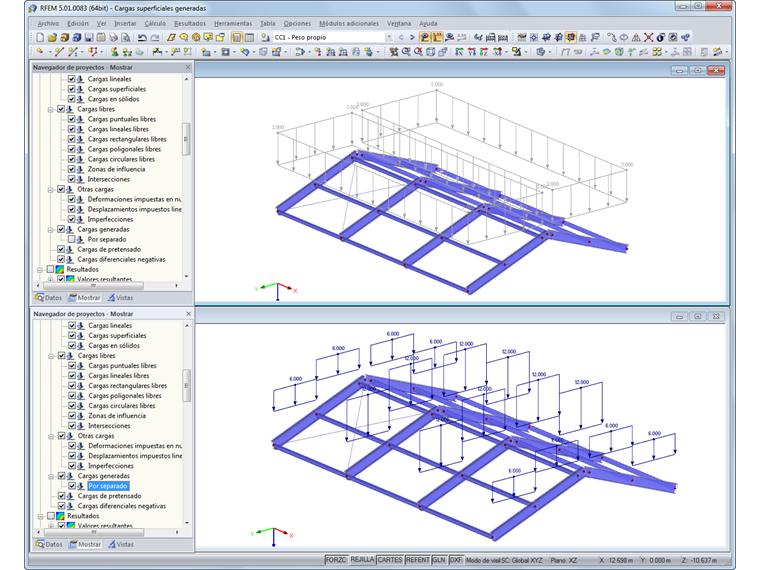
Task: Toggle REJILLA in the status bar
Action: coord(362,560)
